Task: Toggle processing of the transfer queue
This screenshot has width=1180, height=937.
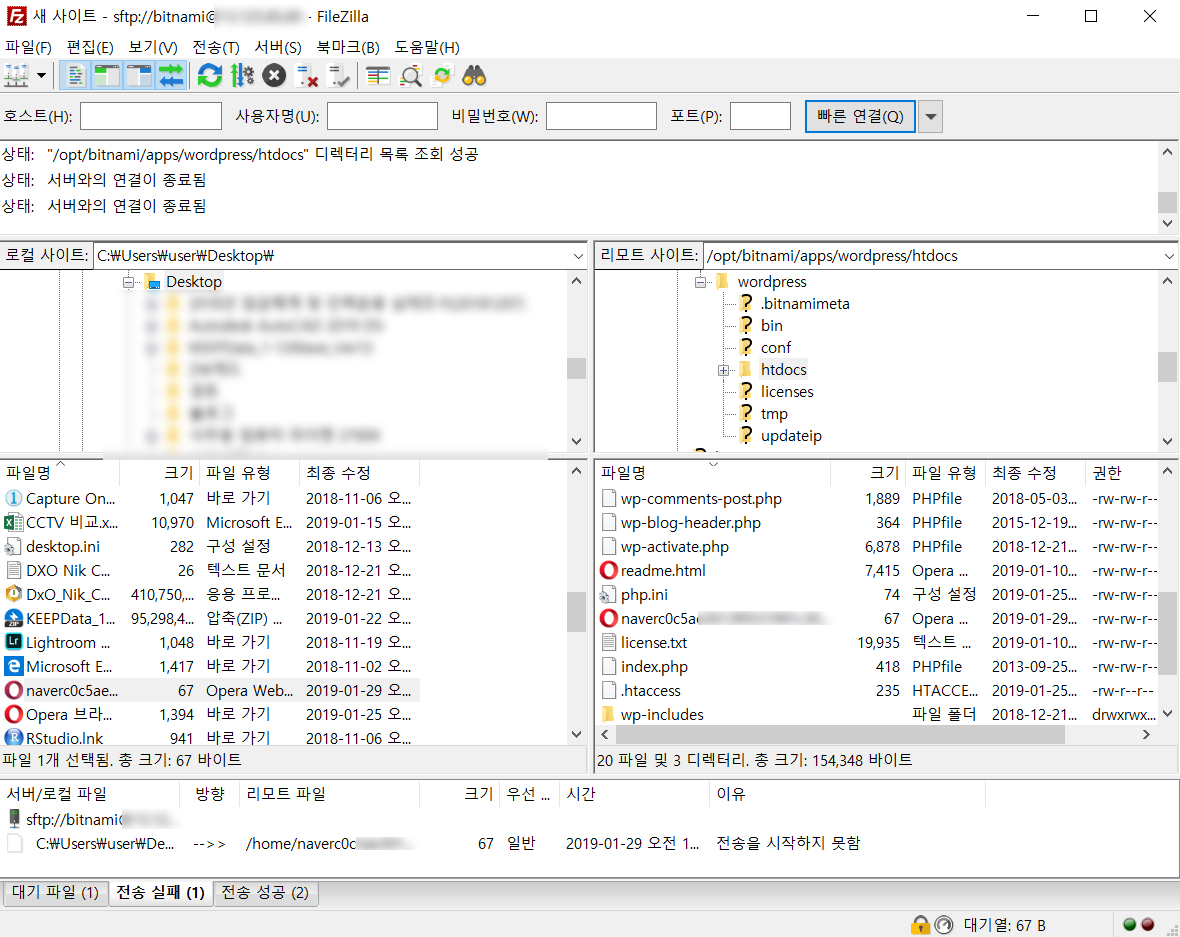Action: pyautogui.click(x=242, y=76)
